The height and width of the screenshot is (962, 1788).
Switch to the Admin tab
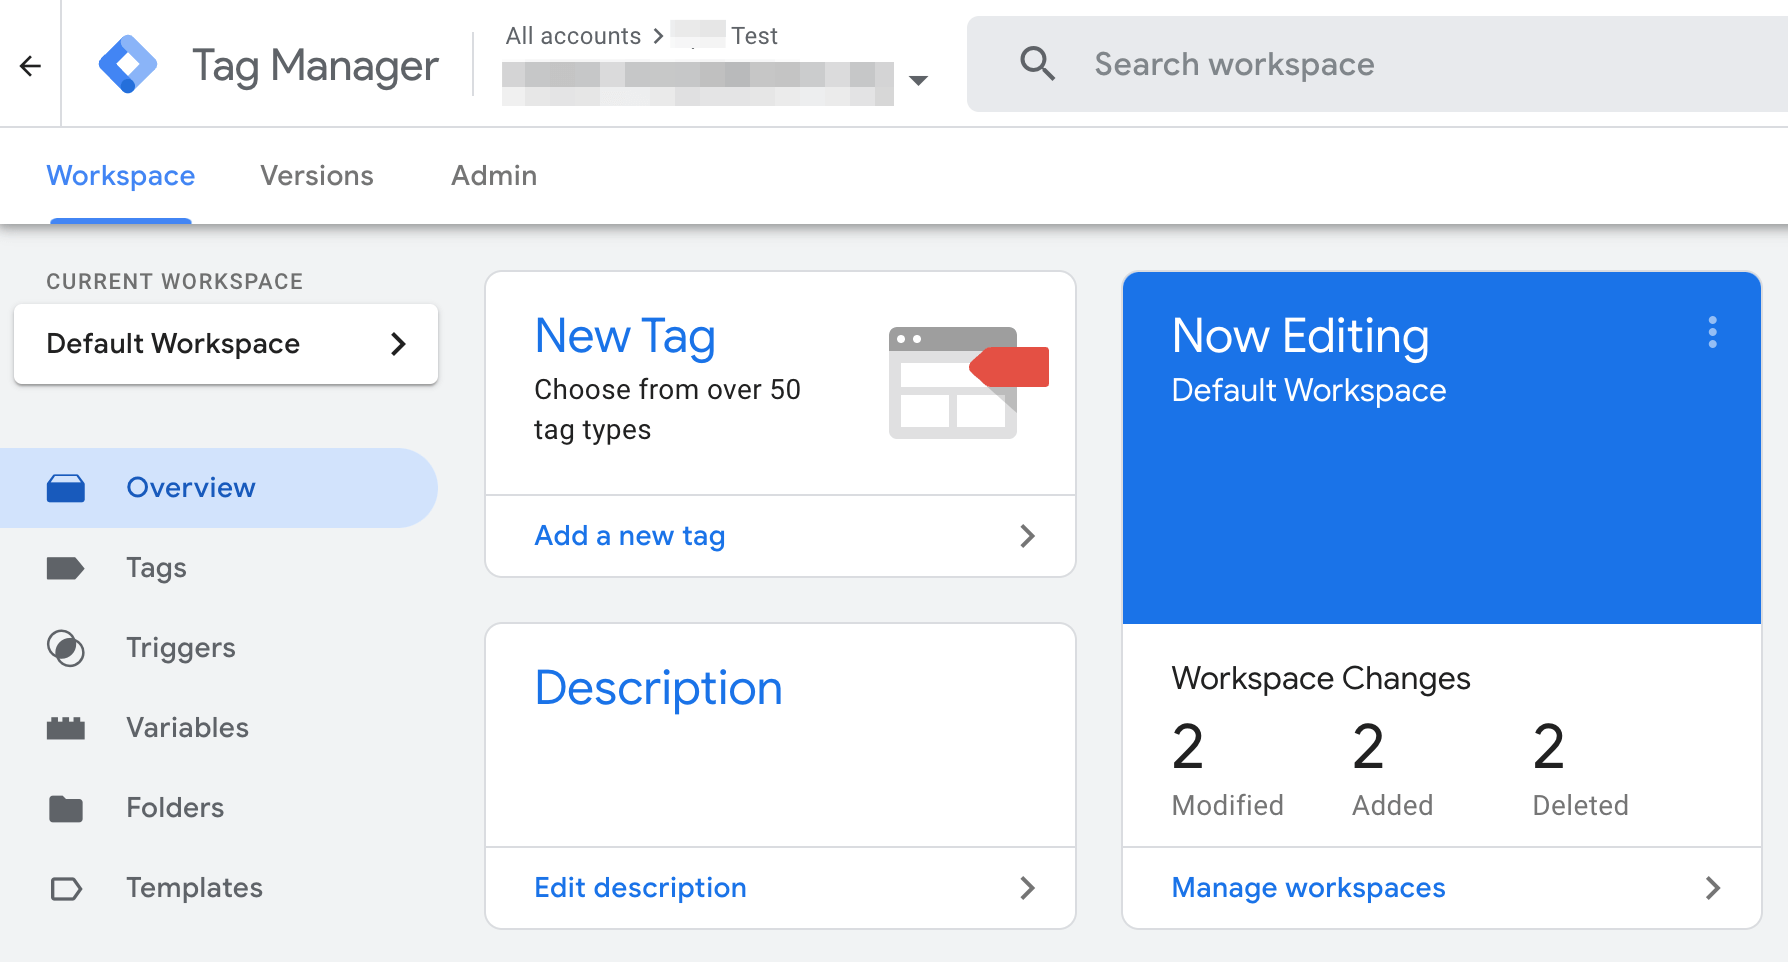click(x=494, y=176)
